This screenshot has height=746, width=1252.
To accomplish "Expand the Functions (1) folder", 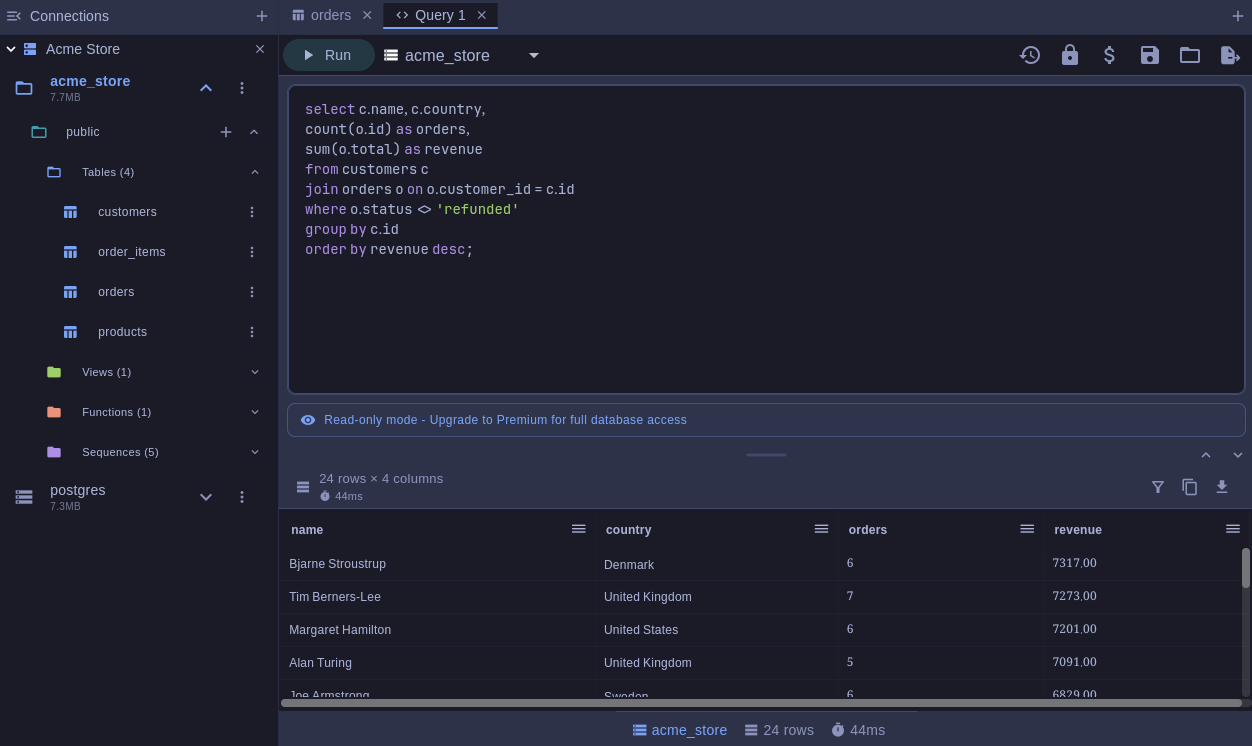I will (x=255, y=412).
